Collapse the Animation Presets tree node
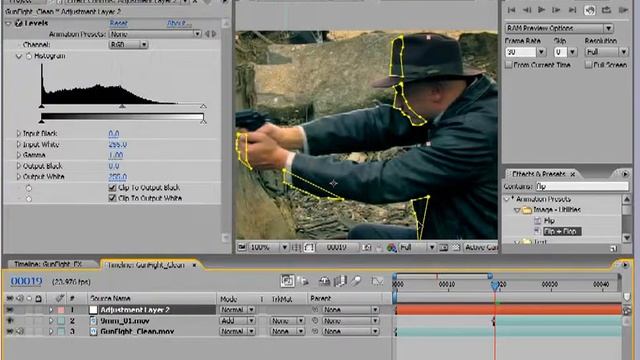Screen dimensions: 640x360 pos(508,199)
